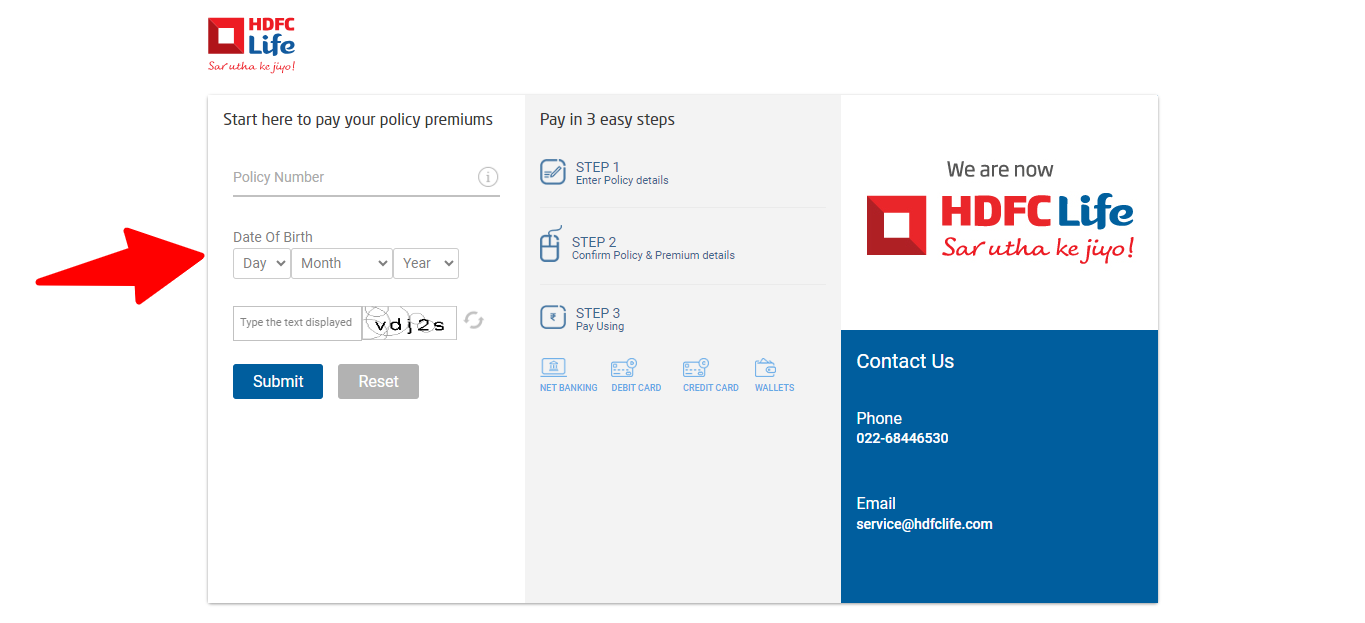Image resolution: width=1365 pixels, height=623 pixels.
Task: Open the Day dropdown
Action: [x=262, y=263]
